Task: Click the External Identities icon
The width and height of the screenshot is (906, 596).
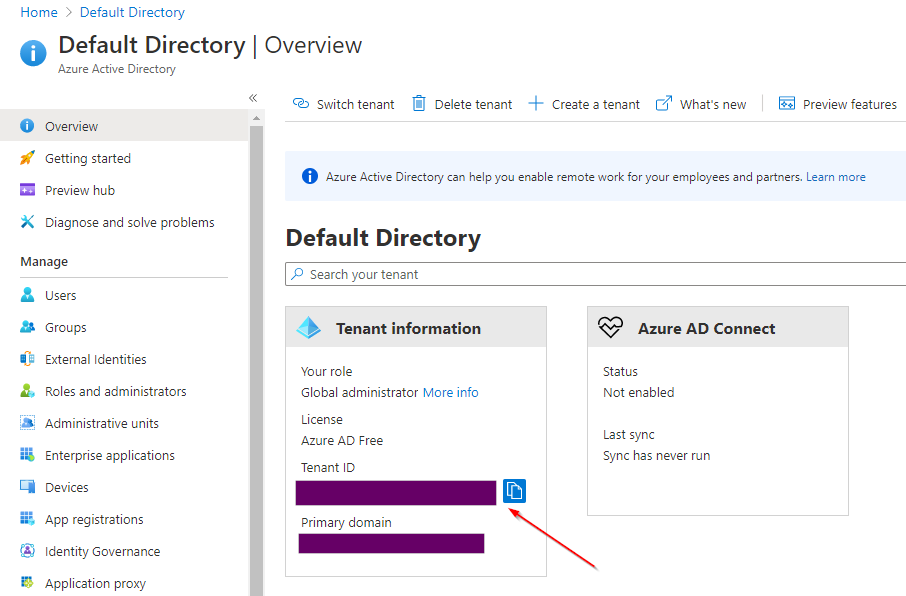Action: pos(27,359)
